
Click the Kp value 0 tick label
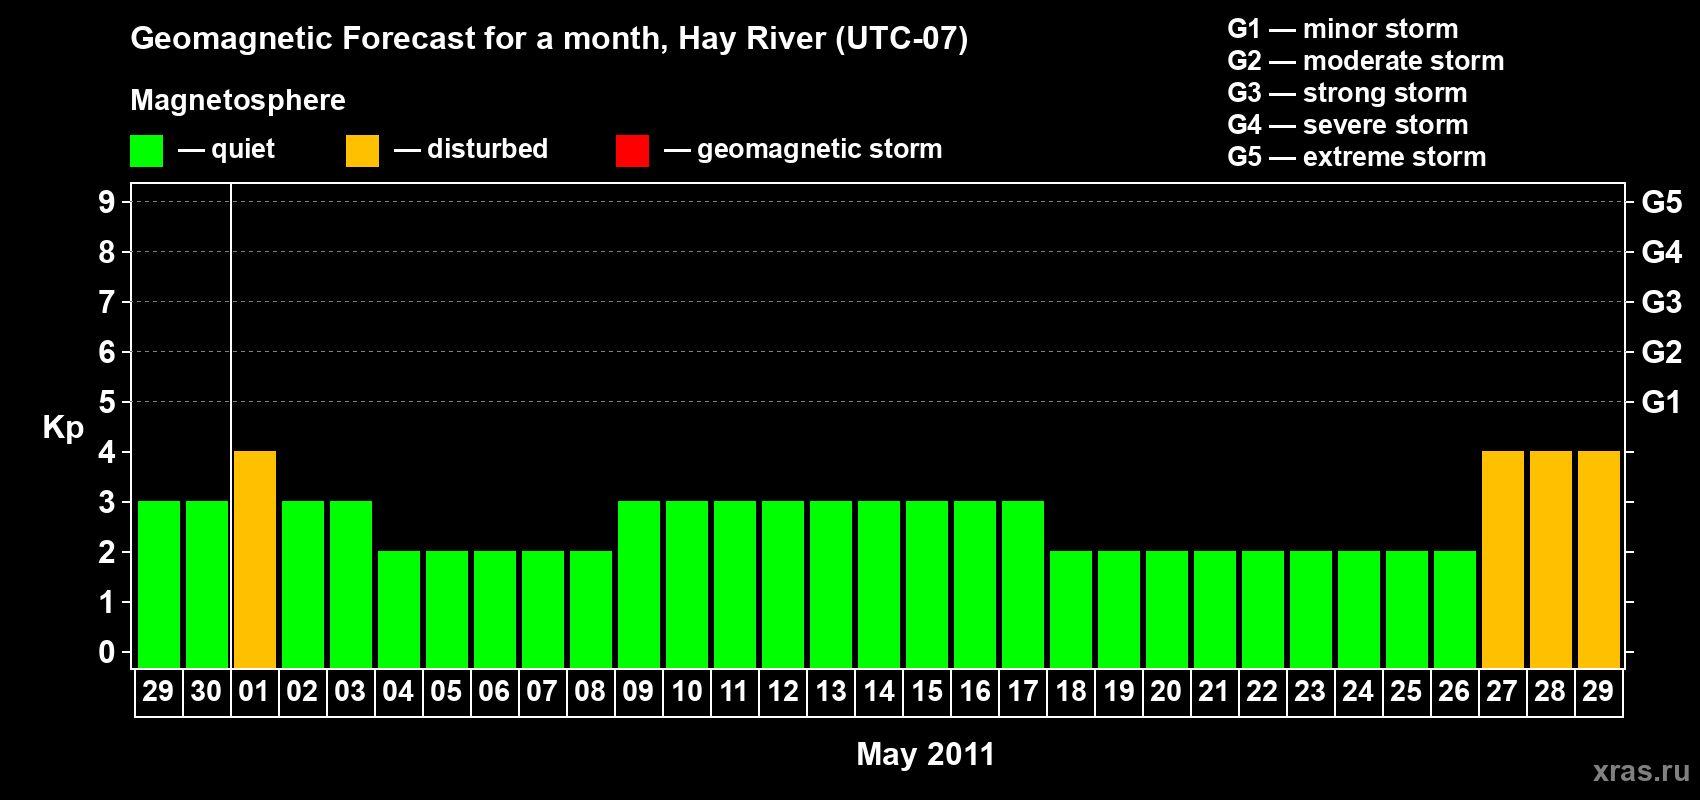pyautogui.click(x=107, y=652)
